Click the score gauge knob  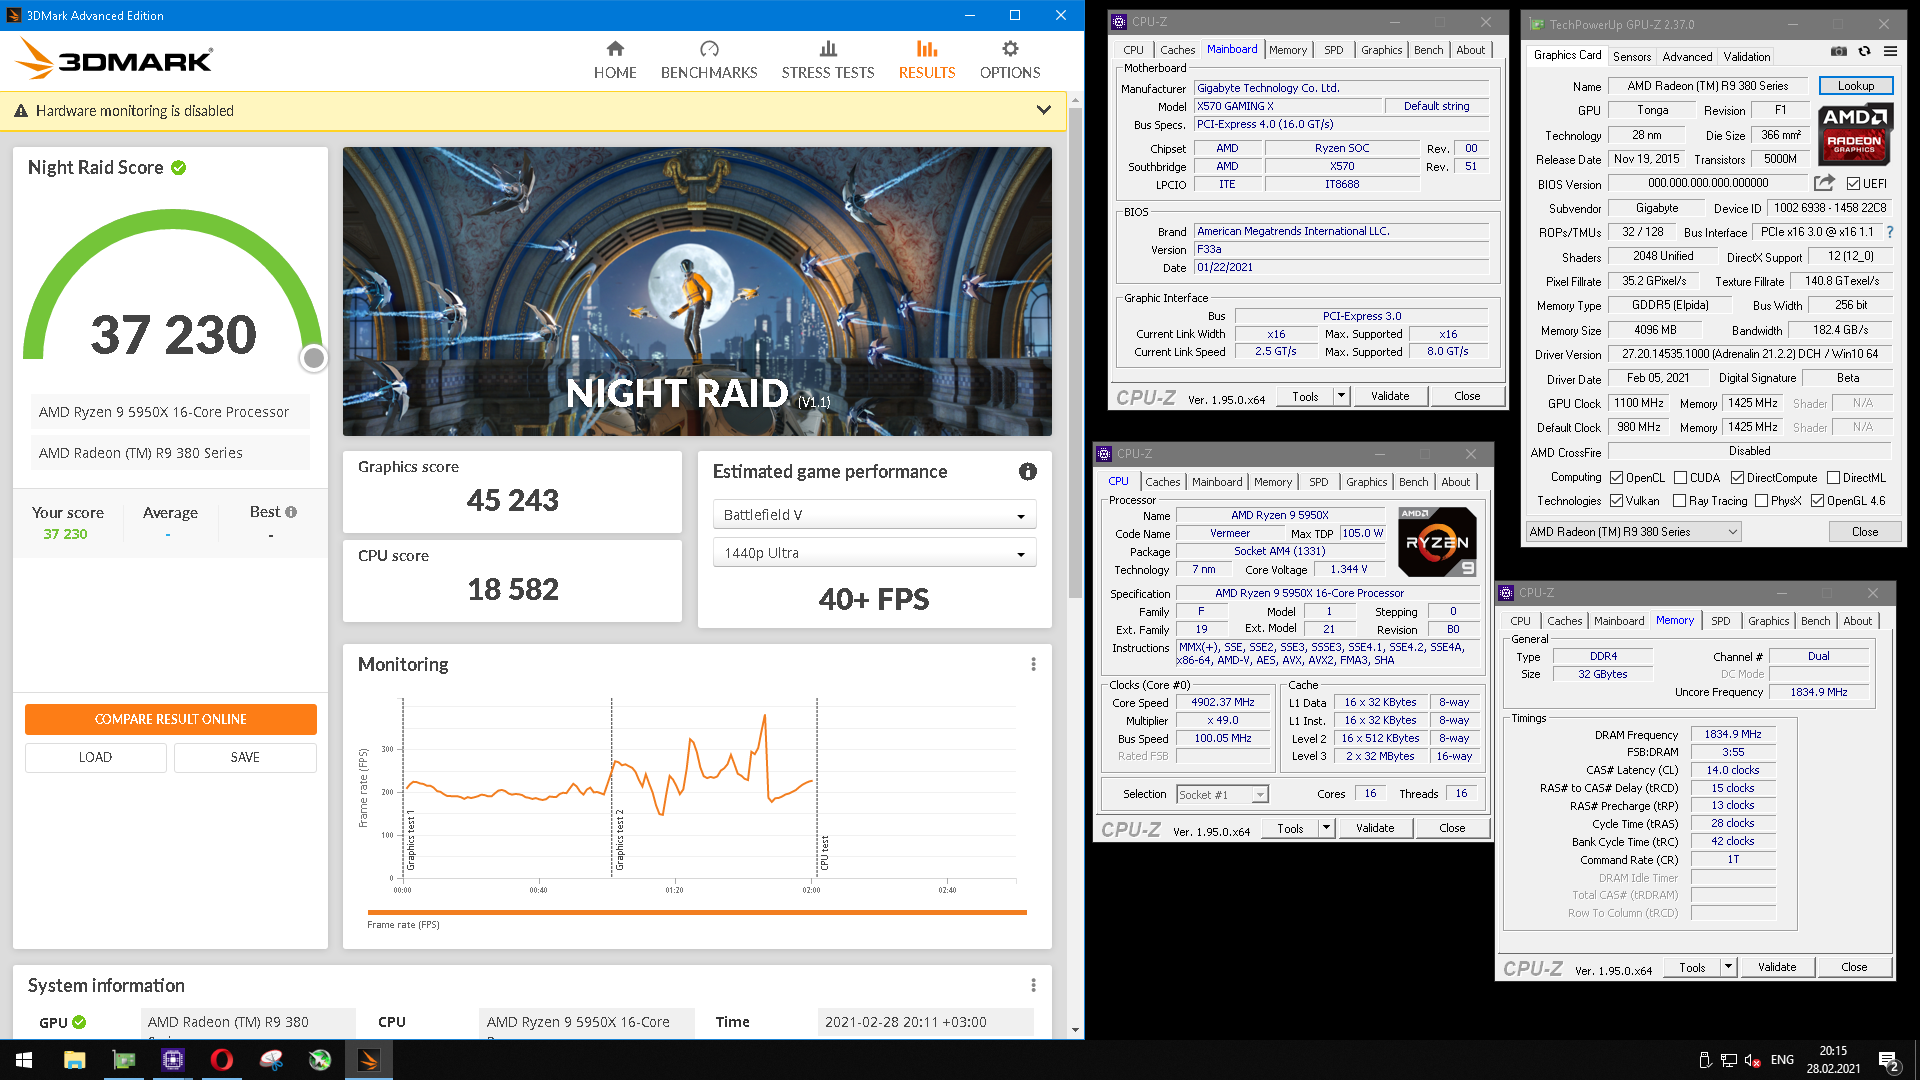point(314,358)
